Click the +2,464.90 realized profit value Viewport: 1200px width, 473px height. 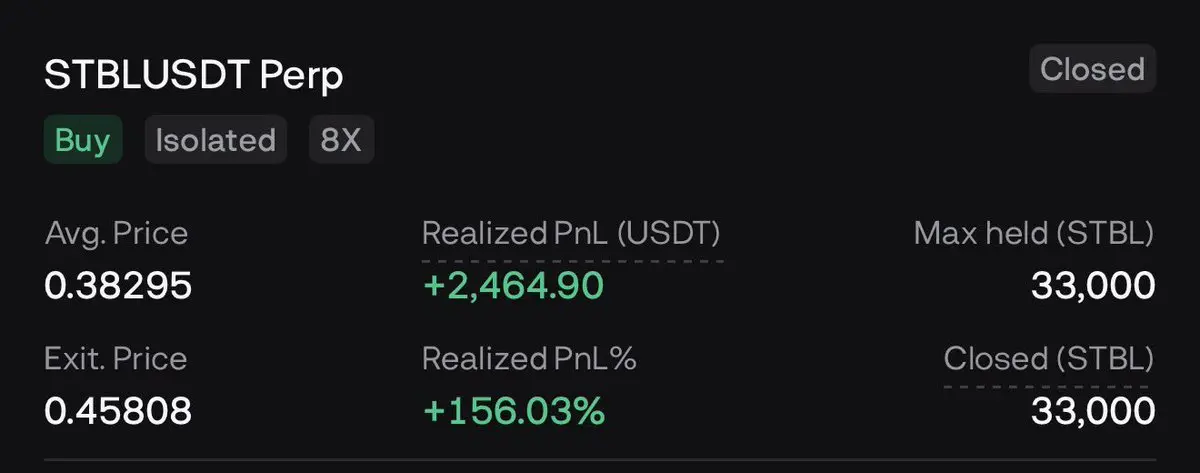click(x=513, y=287)
